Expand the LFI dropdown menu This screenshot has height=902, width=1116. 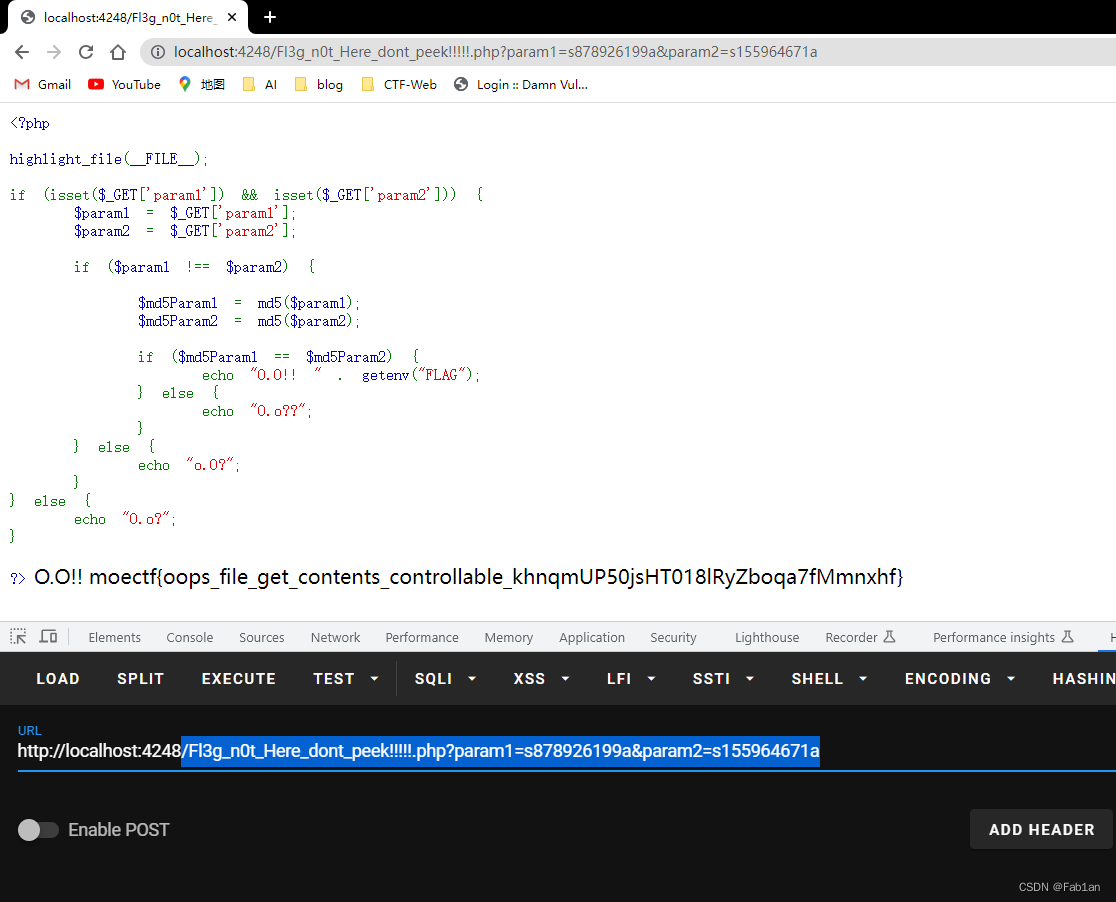631,678
